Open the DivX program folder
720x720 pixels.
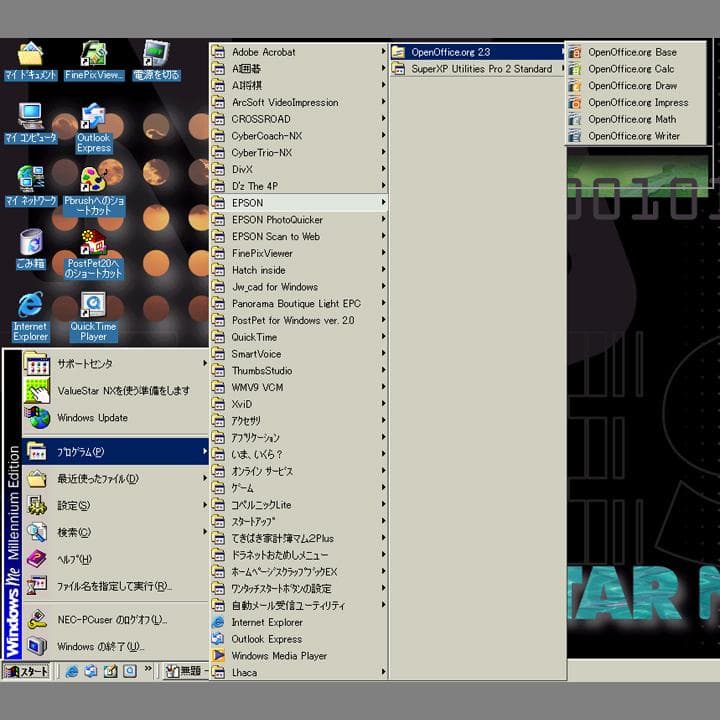(x=298, y=169)
